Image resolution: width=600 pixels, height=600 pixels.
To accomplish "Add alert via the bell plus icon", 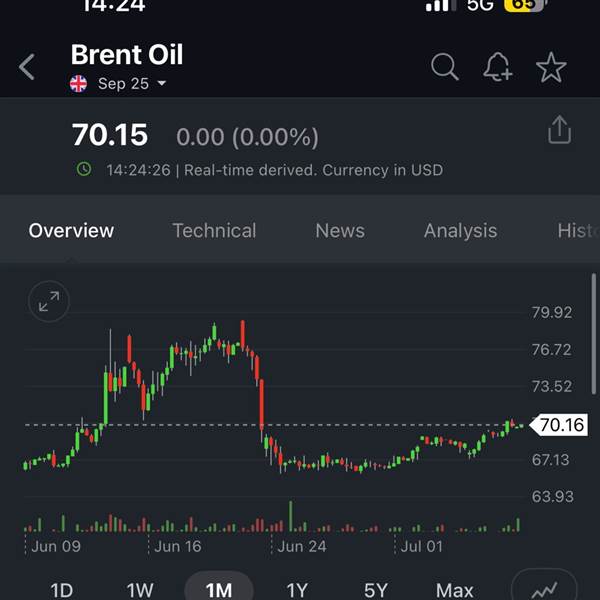I will pyautogui.click(x=497, y=67).
